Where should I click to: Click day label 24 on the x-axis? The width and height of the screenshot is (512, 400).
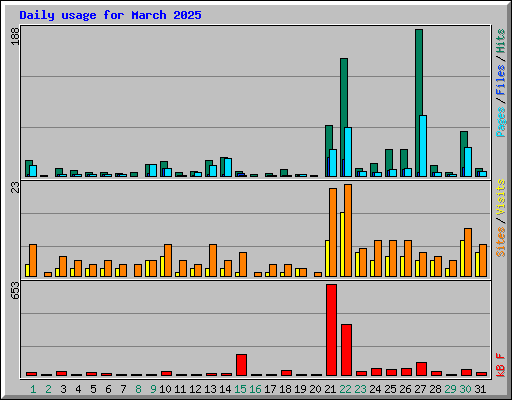tap(375, 389)
